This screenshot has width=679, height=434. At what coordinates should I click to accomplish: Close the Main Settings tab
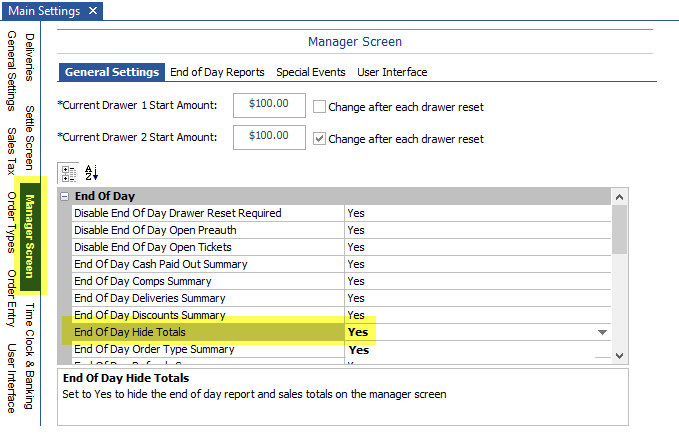click(x=93, y=11)
